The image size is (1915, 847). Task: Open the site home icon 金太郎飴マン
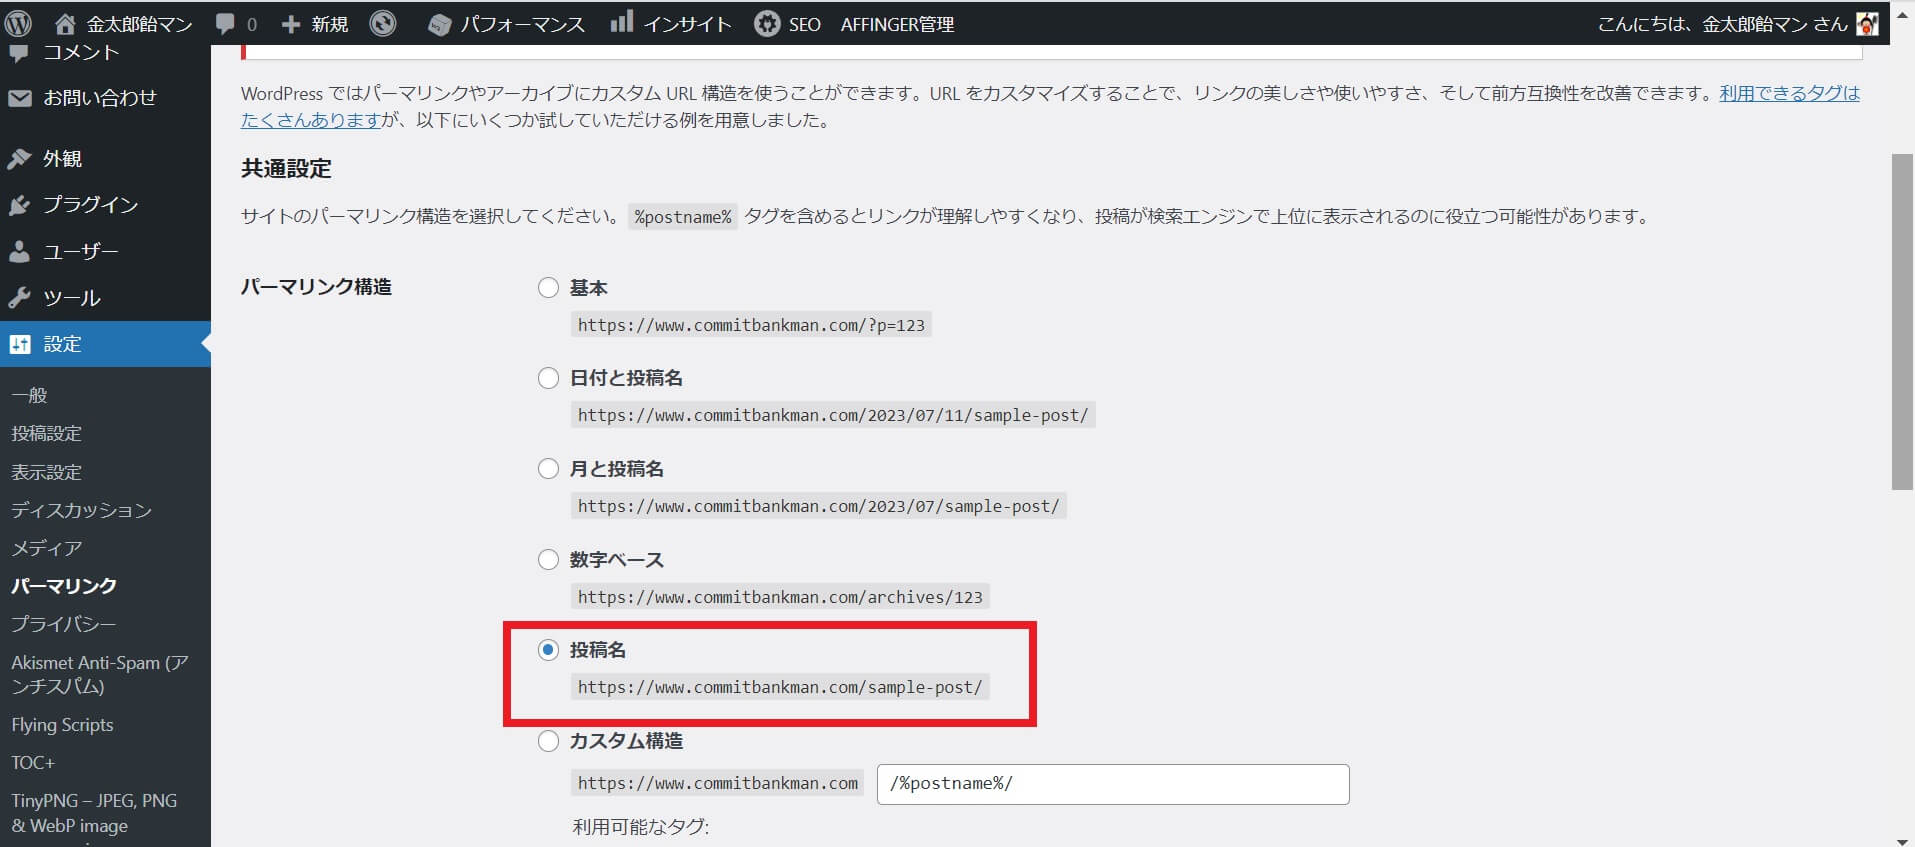(x=65, y=24)
